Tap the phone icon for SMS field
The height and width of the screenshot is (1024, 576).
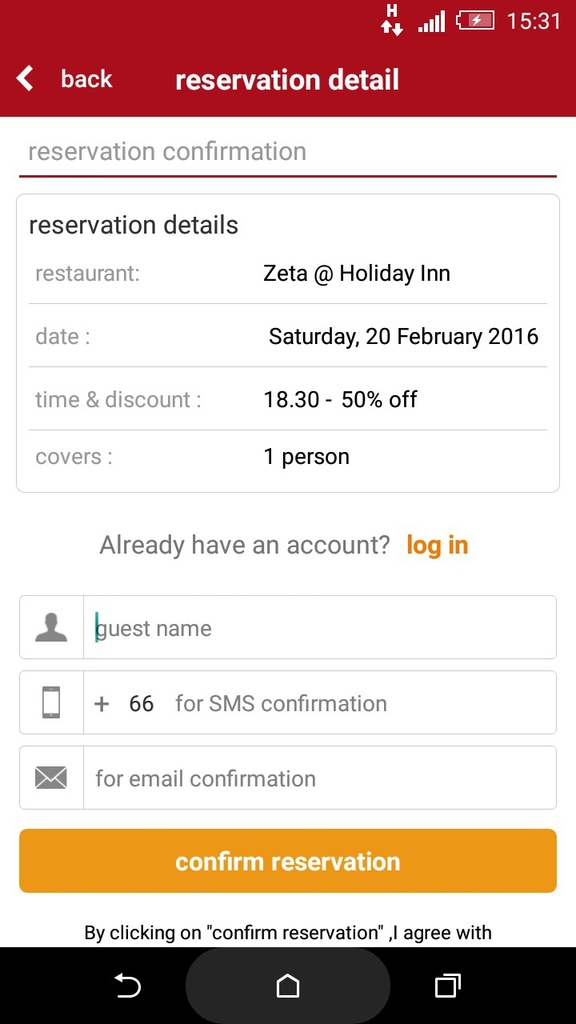tap(51, 703)
